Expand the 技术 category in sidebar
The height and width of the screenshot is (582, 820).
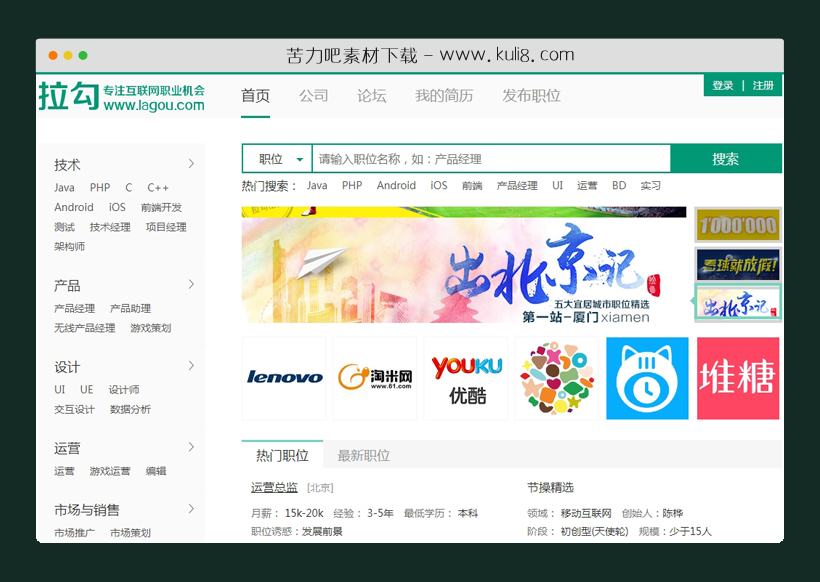tap(65, 165)
